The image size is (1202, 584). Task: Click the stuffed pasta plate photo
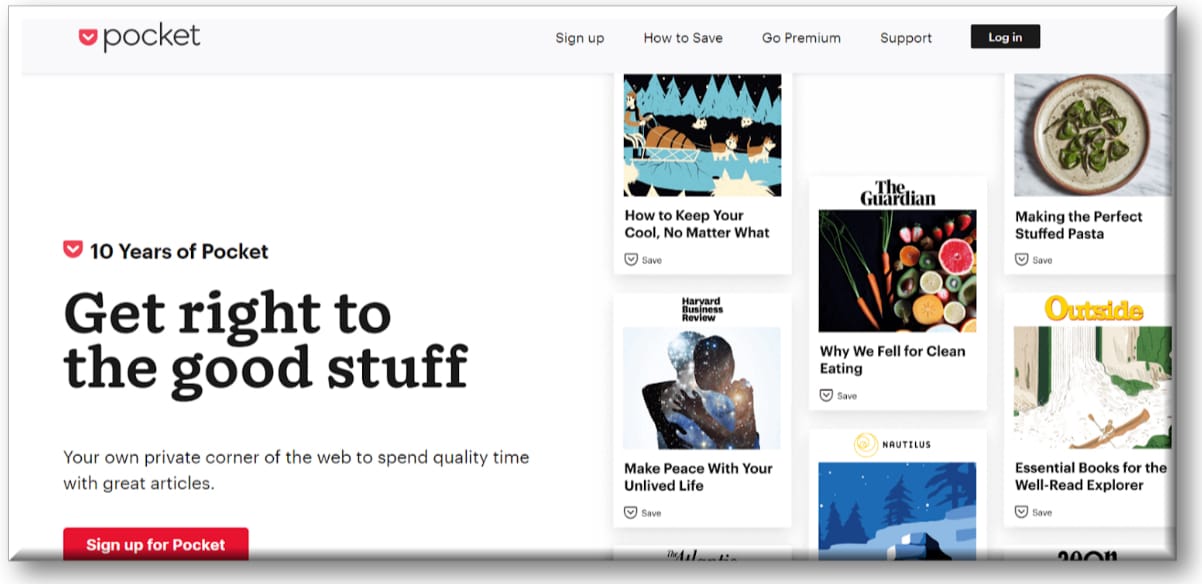pos(1093,135)
